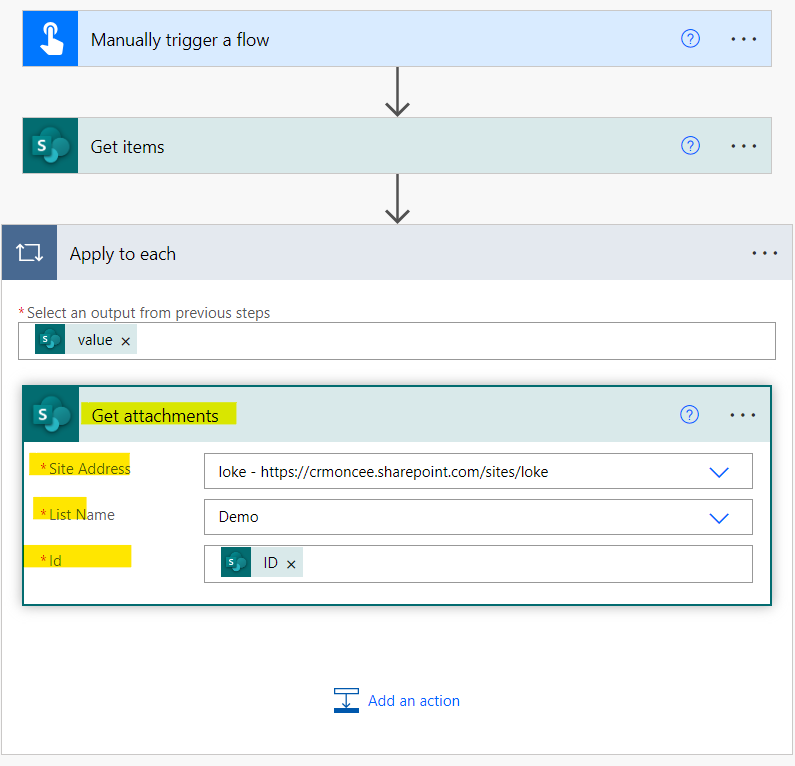Open help for Get attachments action
The height and width of the screenshot is (766, 795).
coord(689,415)
